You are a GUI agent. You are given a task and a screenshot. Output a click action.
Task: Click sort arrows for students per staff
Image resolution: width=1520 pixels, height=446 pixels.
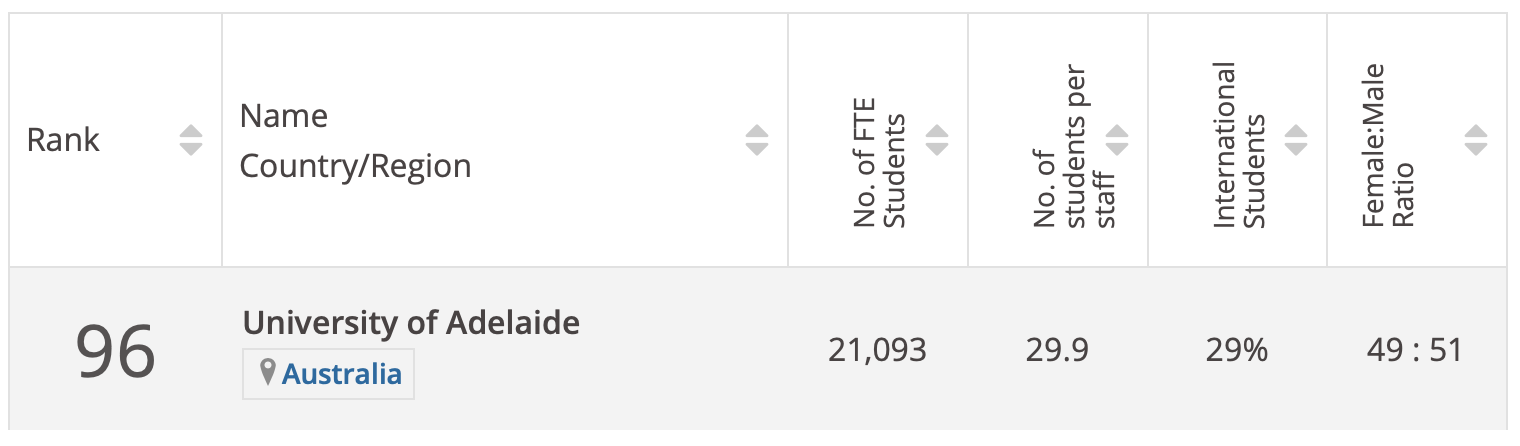pyautogui.click(x=1117, y=140)
